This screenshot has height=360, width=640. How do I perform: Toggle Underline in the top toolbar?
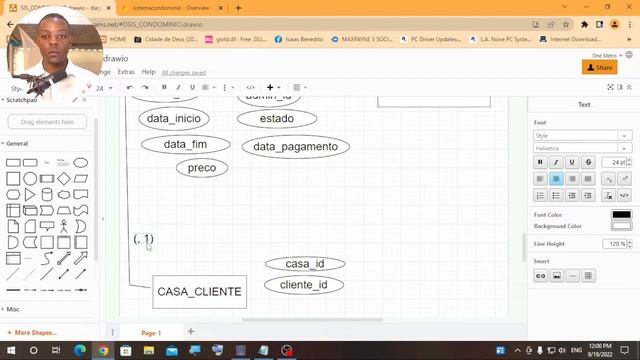pos(192,87)
